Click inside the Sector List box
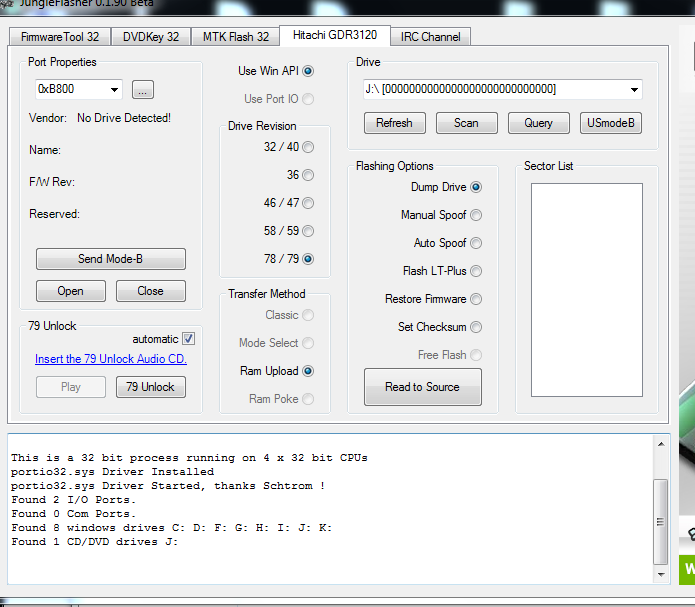The image size is (695, 607). coord(587,290)
